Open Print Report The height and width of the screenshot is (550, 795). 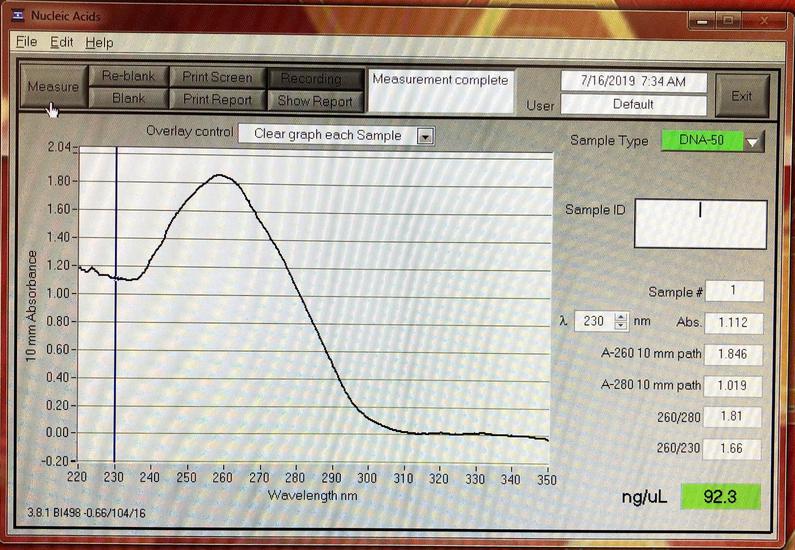[x=217, y=99]
